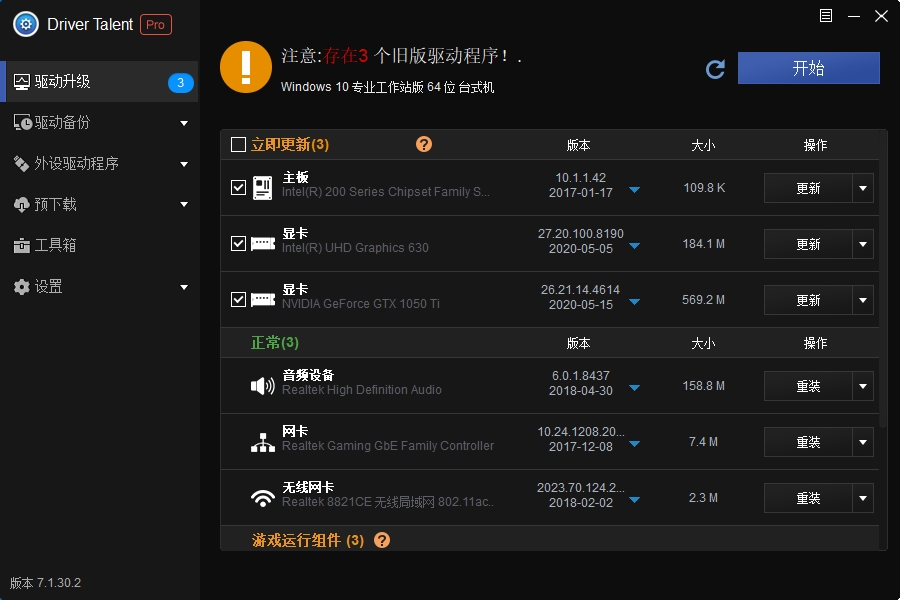Open action dropdown arrow for 音频设备 重装

click(x=863, y=386)
